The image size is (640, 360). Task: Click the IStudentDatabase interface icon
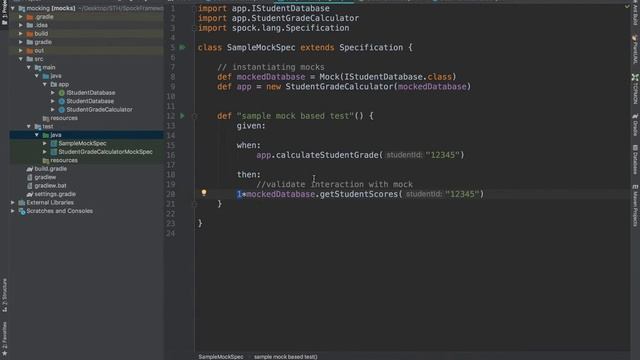point(62,93)
